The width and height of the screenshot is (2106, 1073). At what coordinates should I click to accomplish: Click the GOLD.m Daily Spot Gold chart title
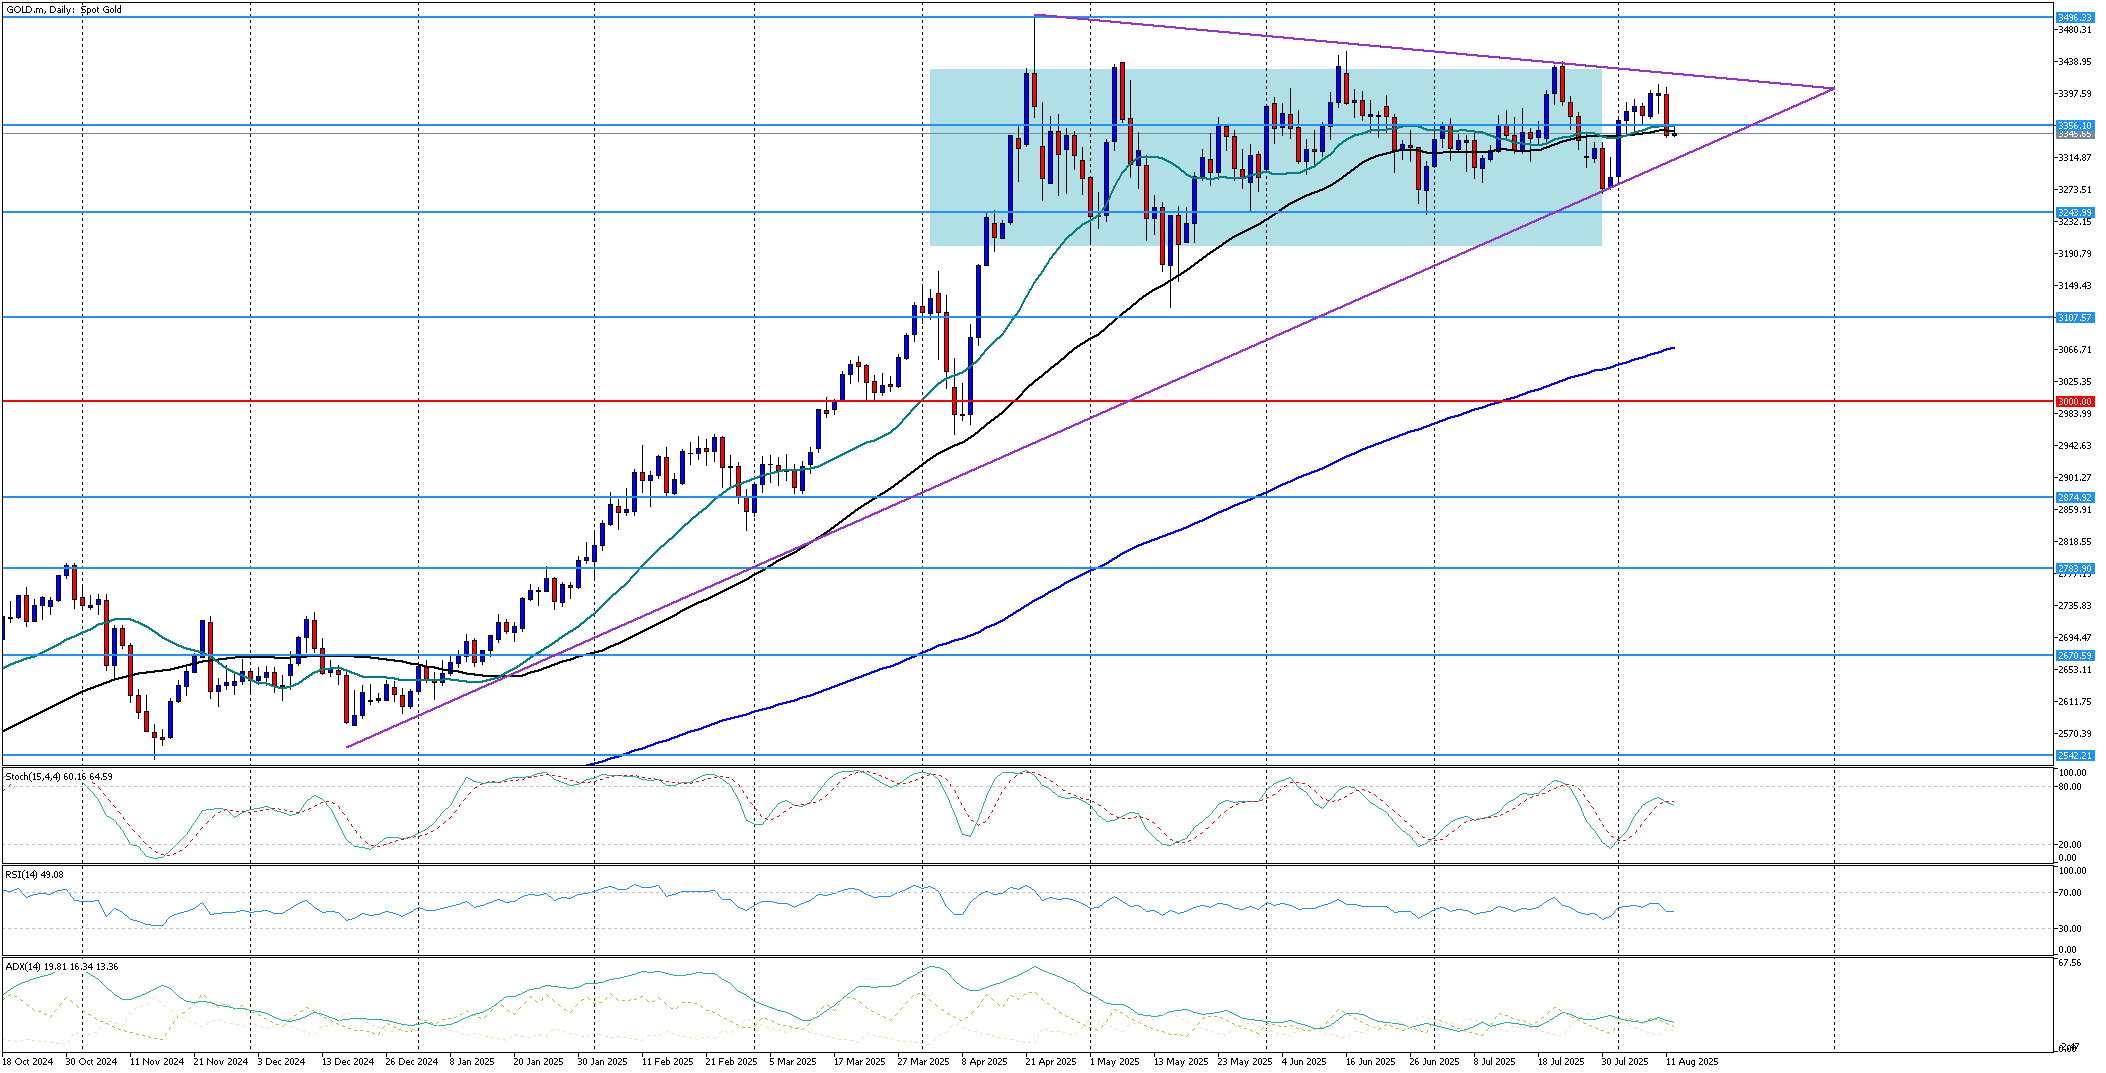coord(64,9)
